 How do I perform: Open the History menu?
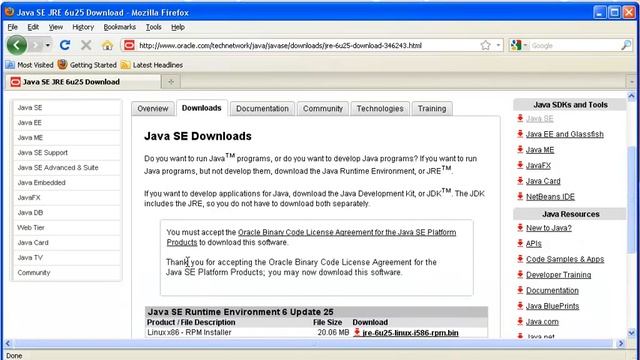[83, 27]
